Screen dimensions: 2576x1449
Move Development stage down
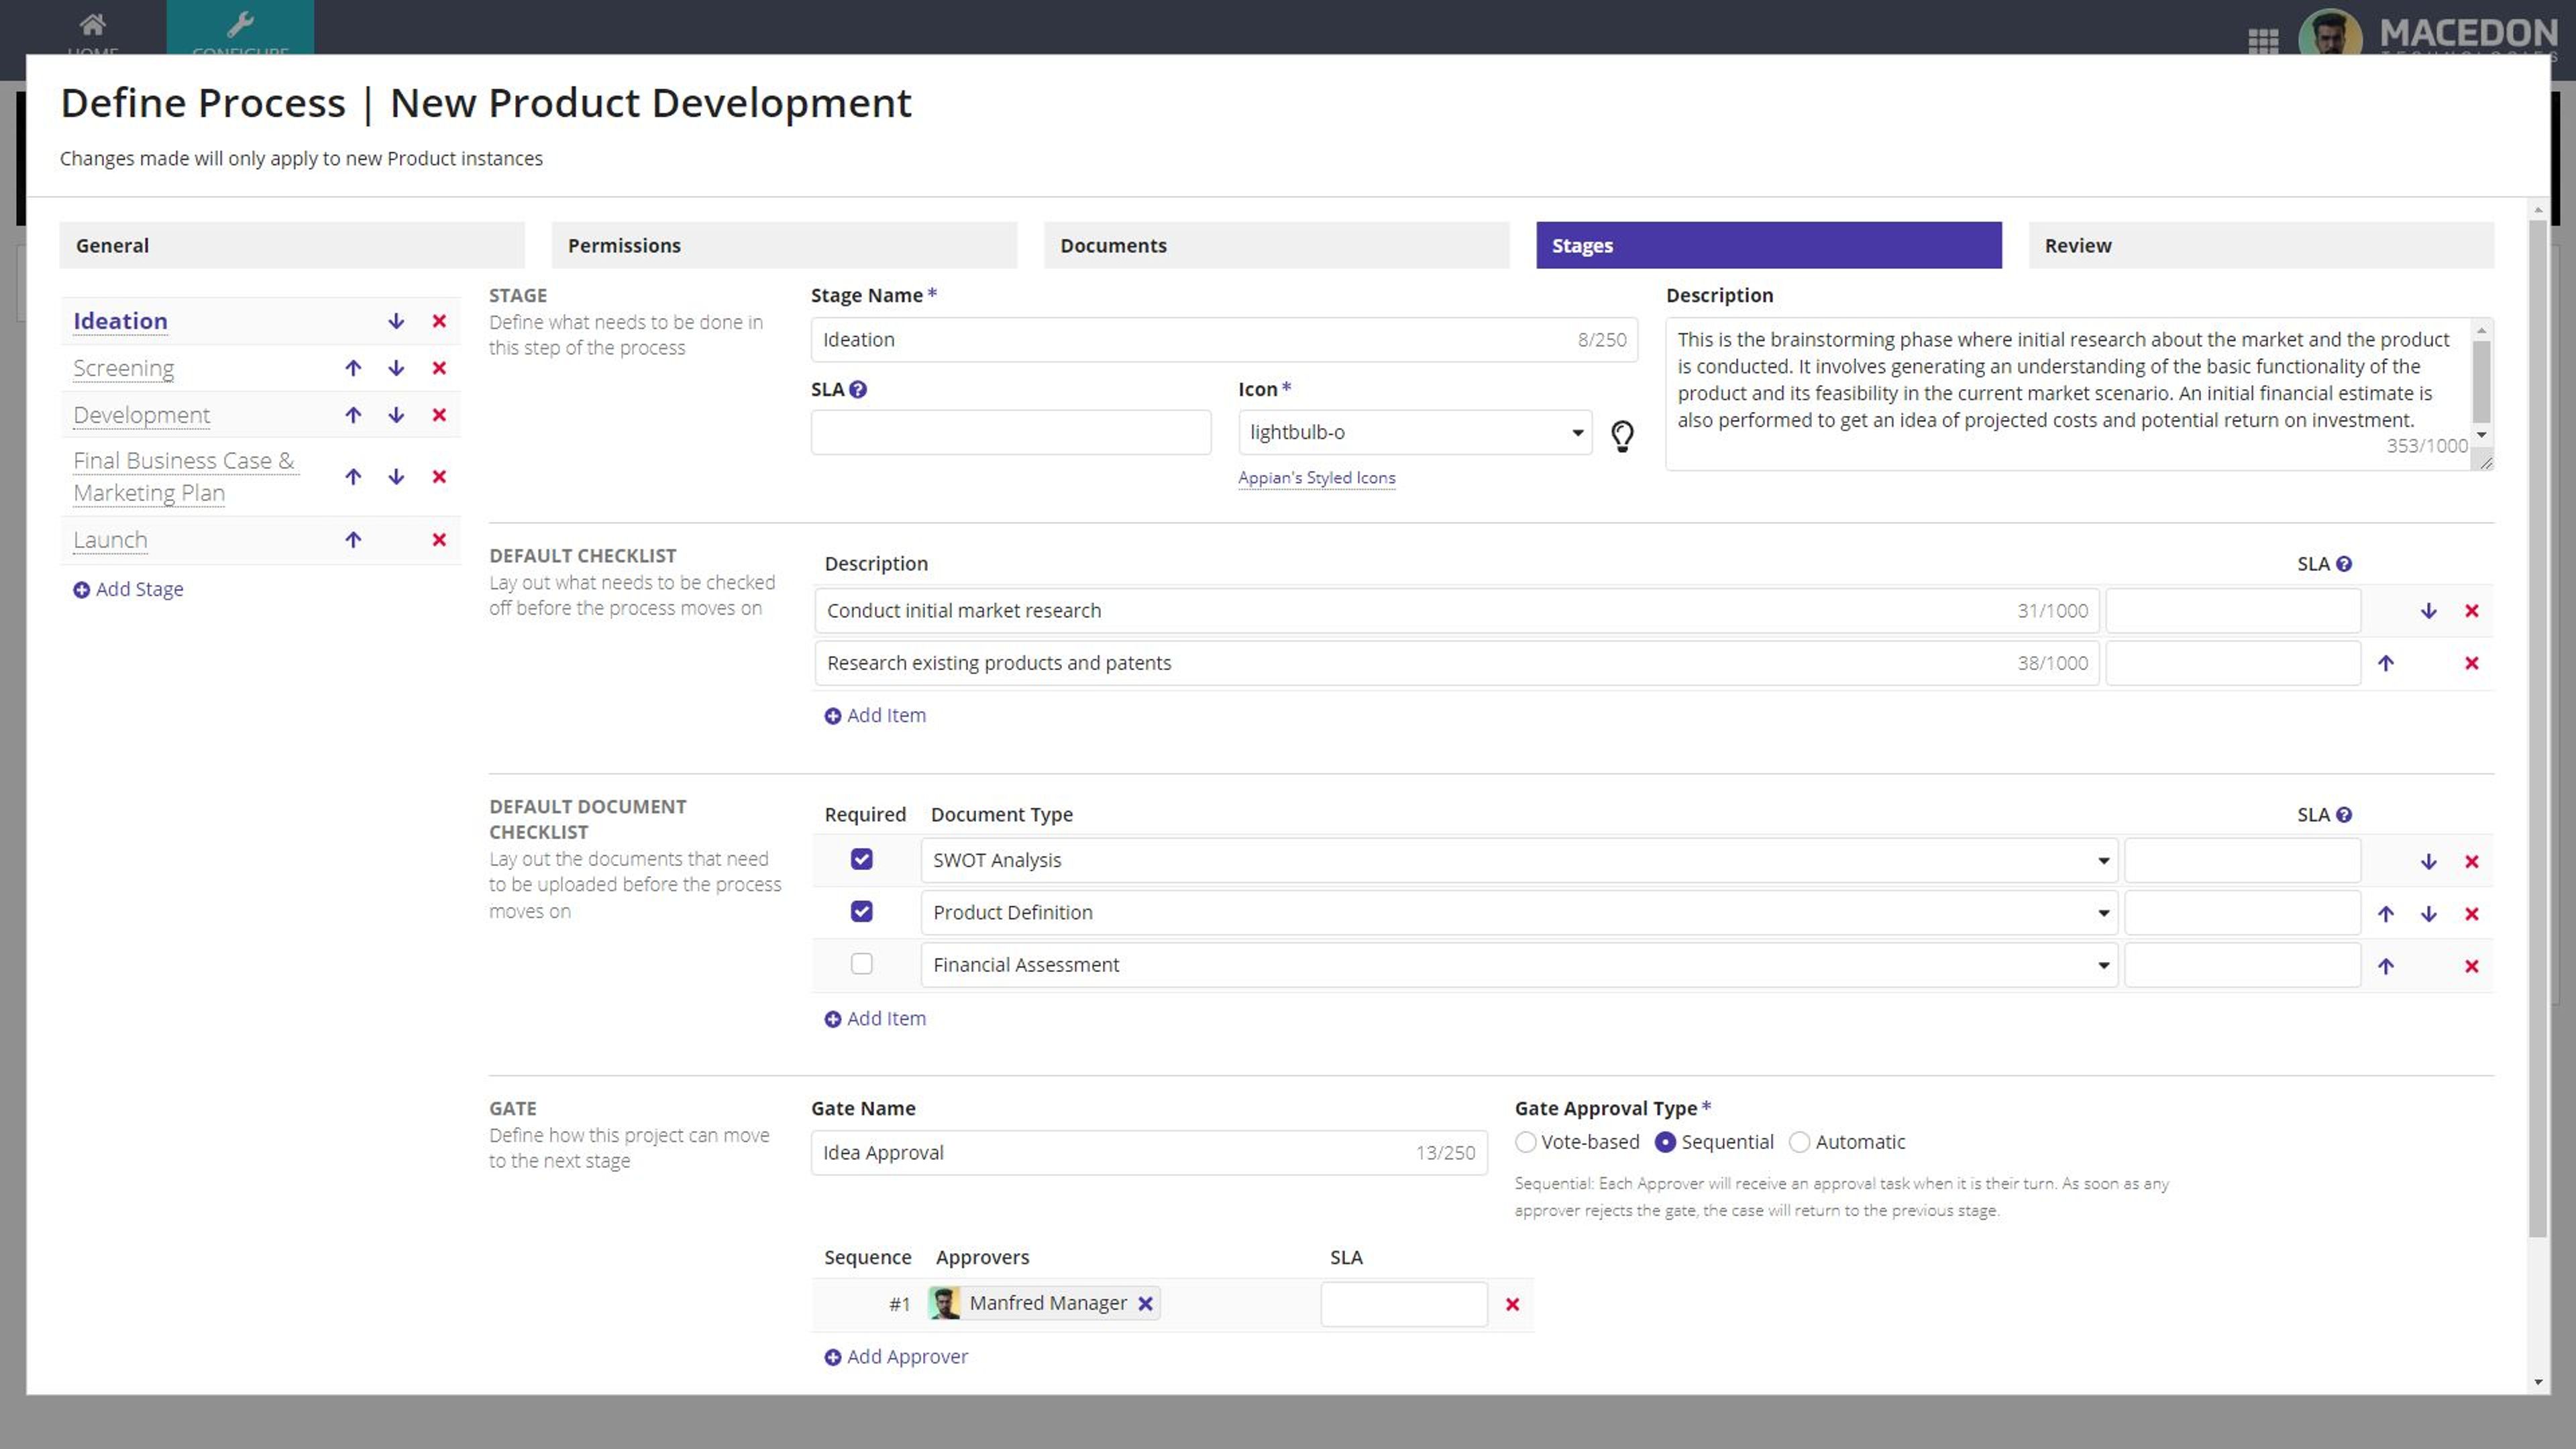396,415
